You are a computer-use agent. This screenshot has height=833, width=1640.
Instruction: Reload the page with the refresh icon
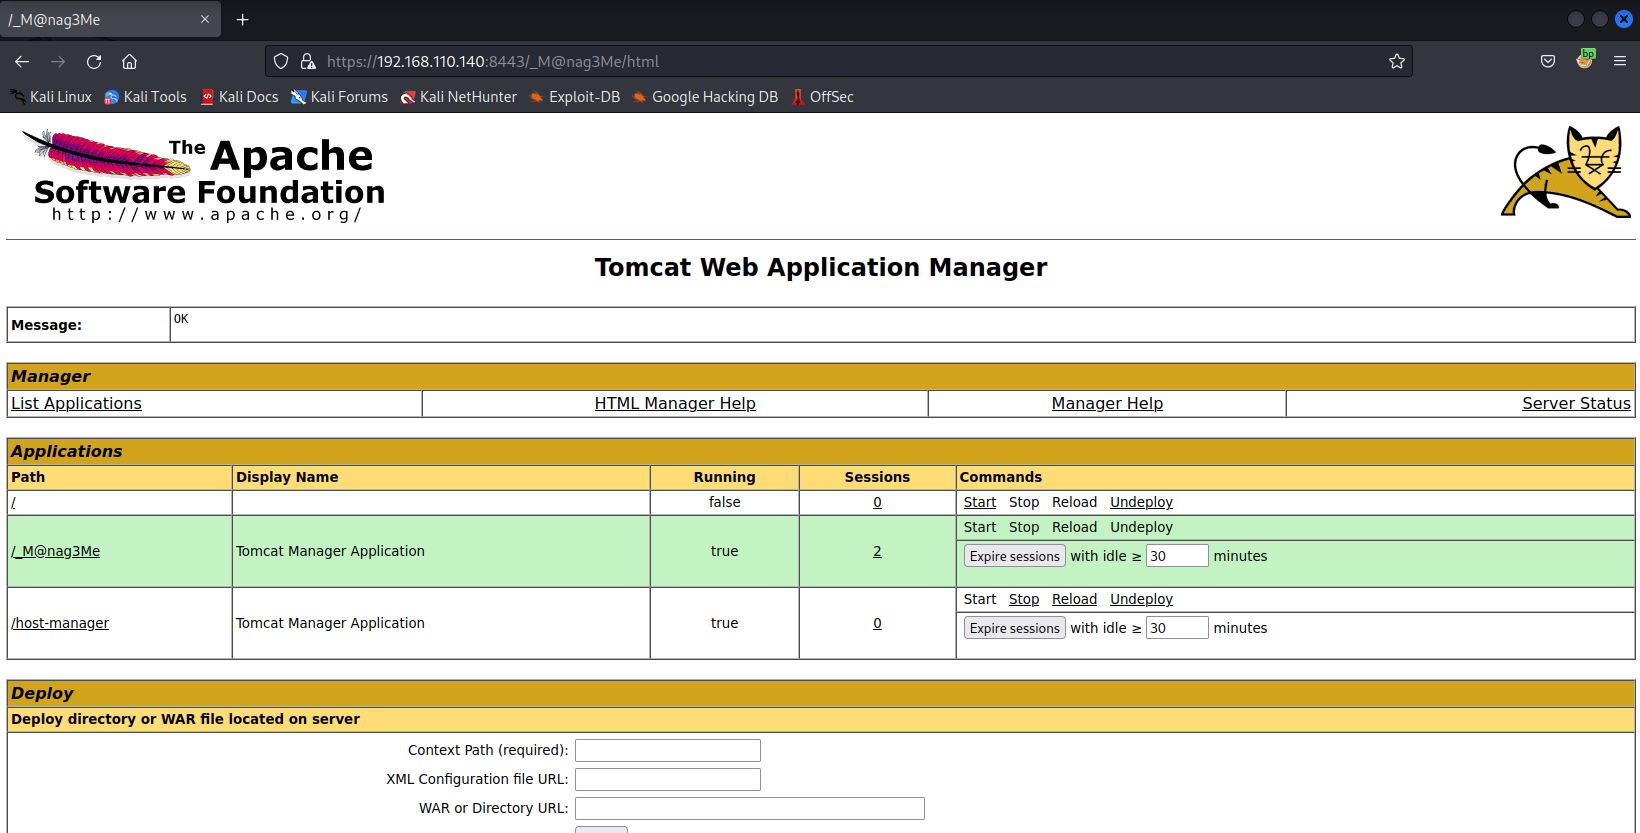94,62
